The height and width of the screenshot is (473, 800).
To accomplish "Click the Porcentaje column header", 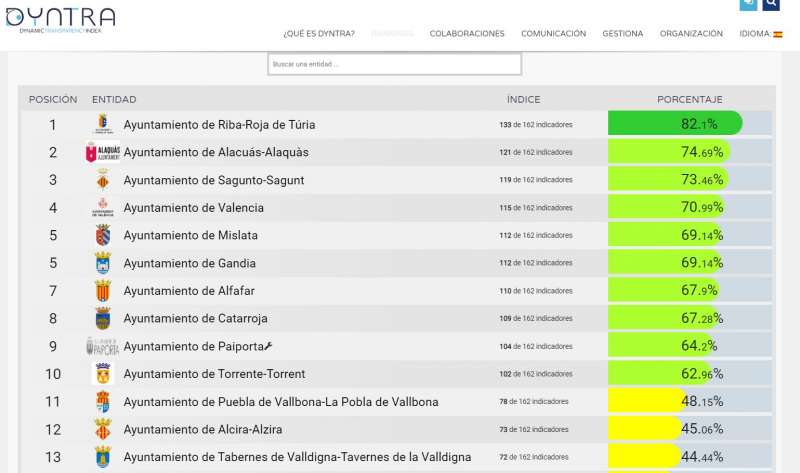I will tap(690, 99).
